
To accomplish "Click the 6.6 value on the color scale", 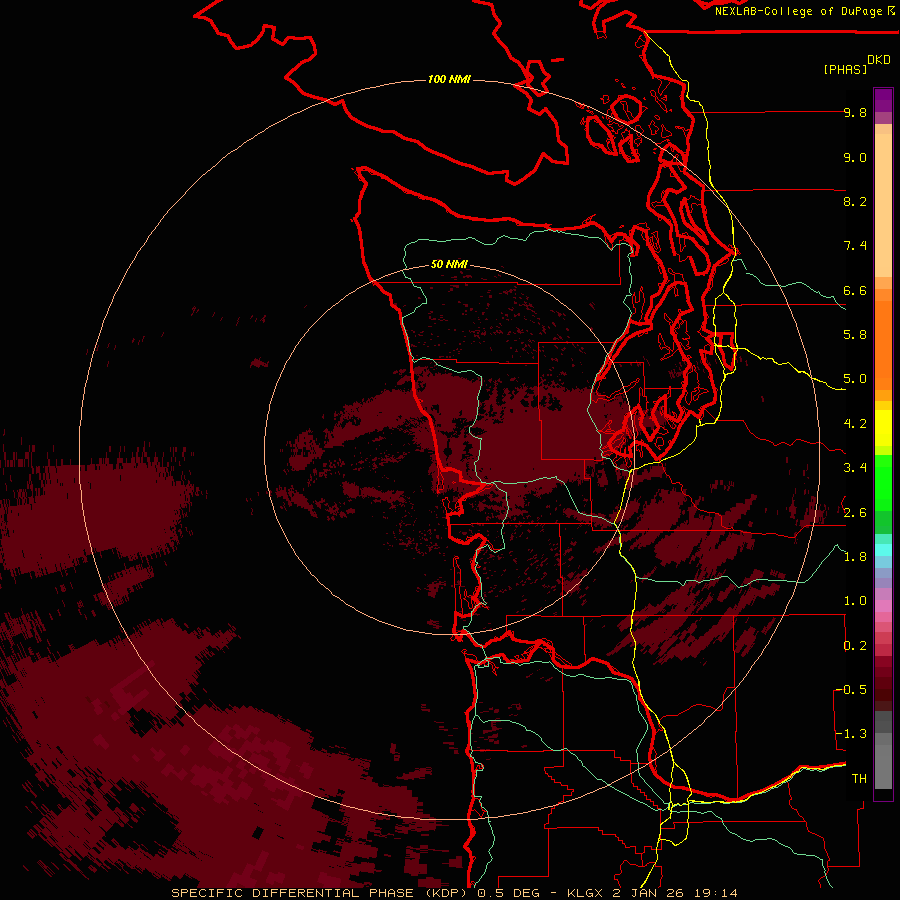I will [x=855, y=290].
